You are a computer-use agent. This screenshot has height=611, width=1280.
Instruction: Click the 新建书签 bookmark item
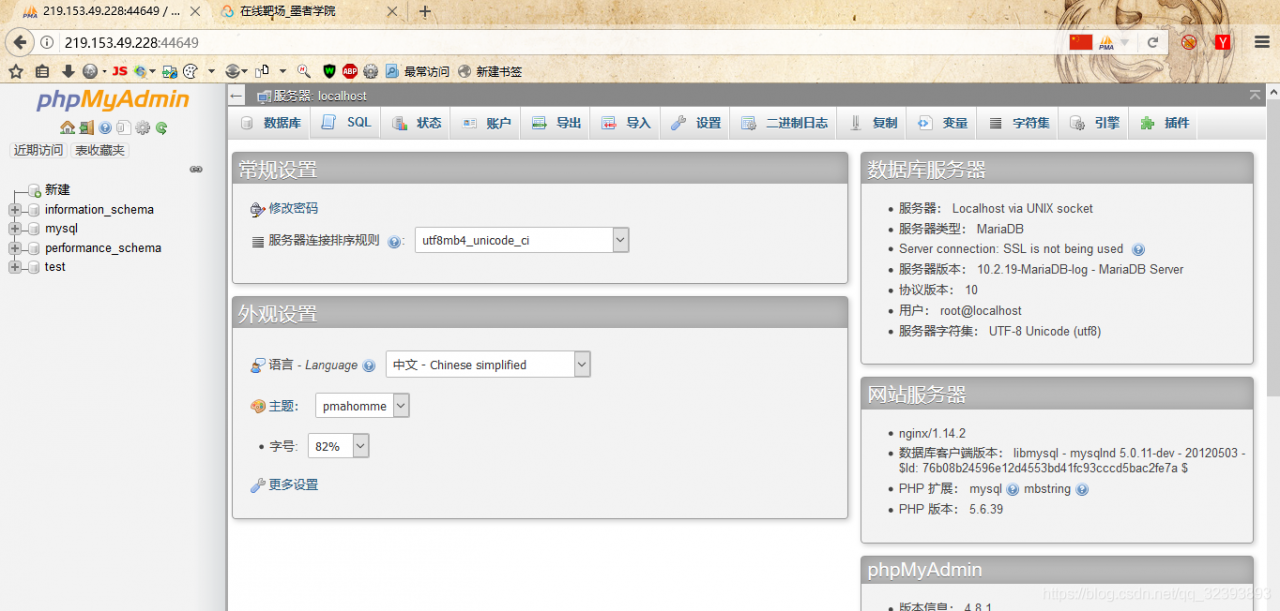pos(490,71)
